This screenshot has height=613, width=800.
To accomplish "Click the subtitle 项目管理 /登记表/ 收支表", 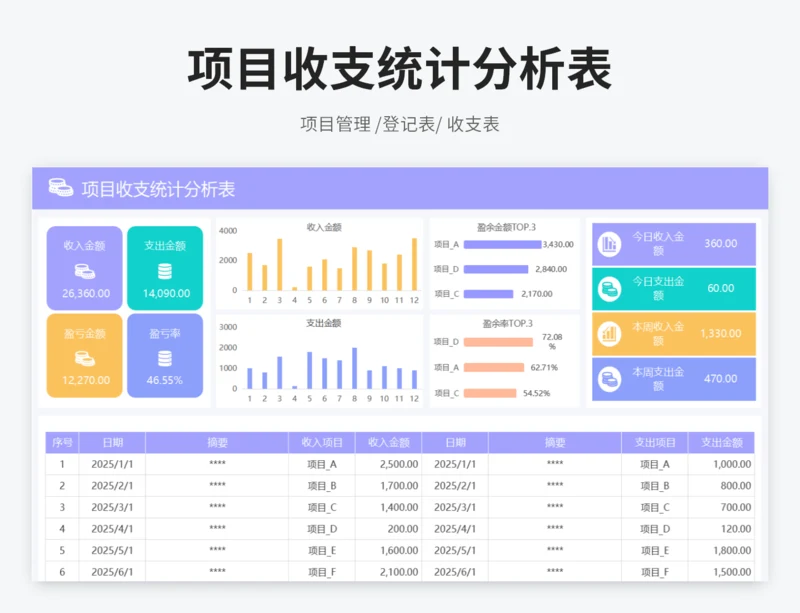I will [x=399, y=124].
